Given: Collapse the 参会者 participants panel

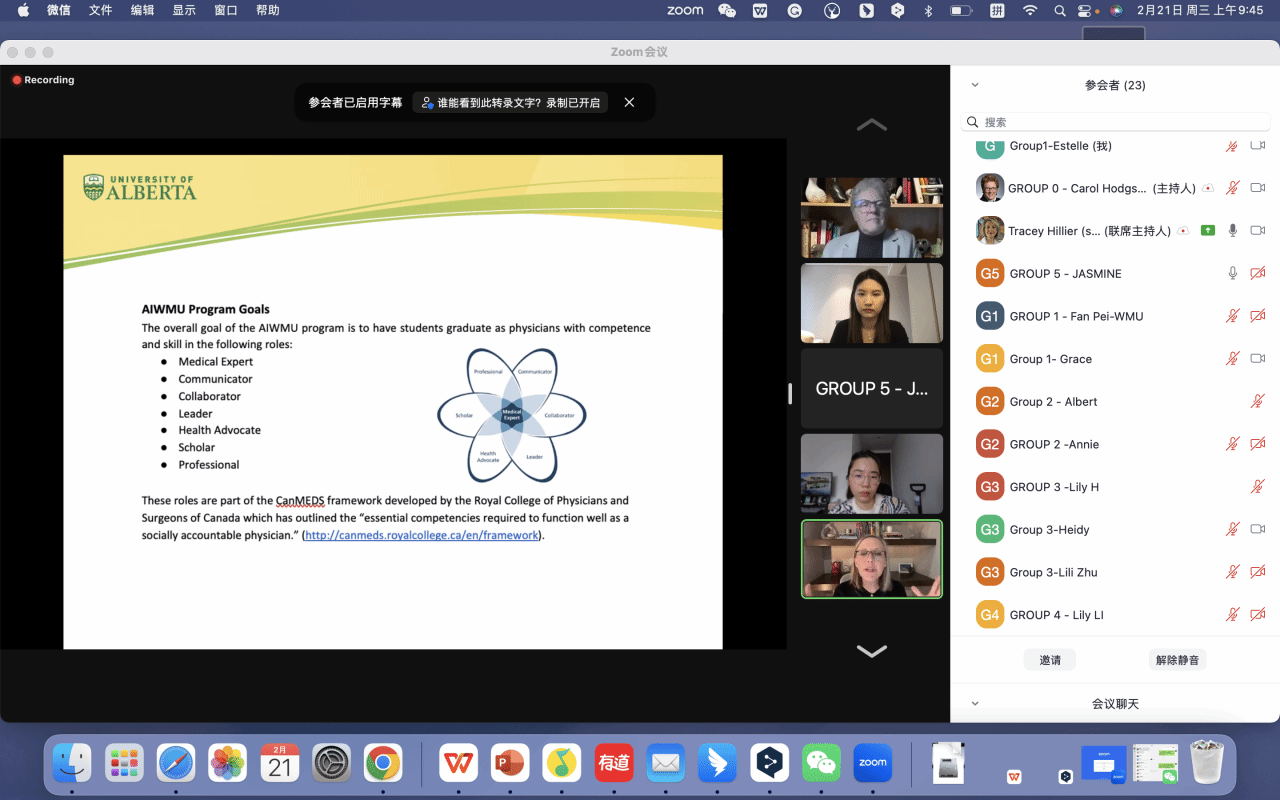Looking at the screenshot, I should click(975, 85).
